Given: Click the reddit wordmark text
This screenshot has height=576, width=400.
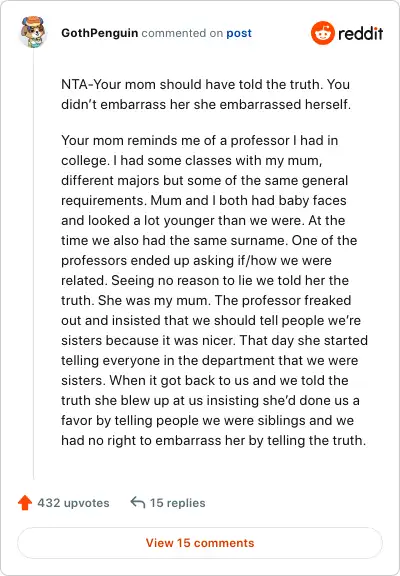Looking at the screenshot, I should pos(360,33).
